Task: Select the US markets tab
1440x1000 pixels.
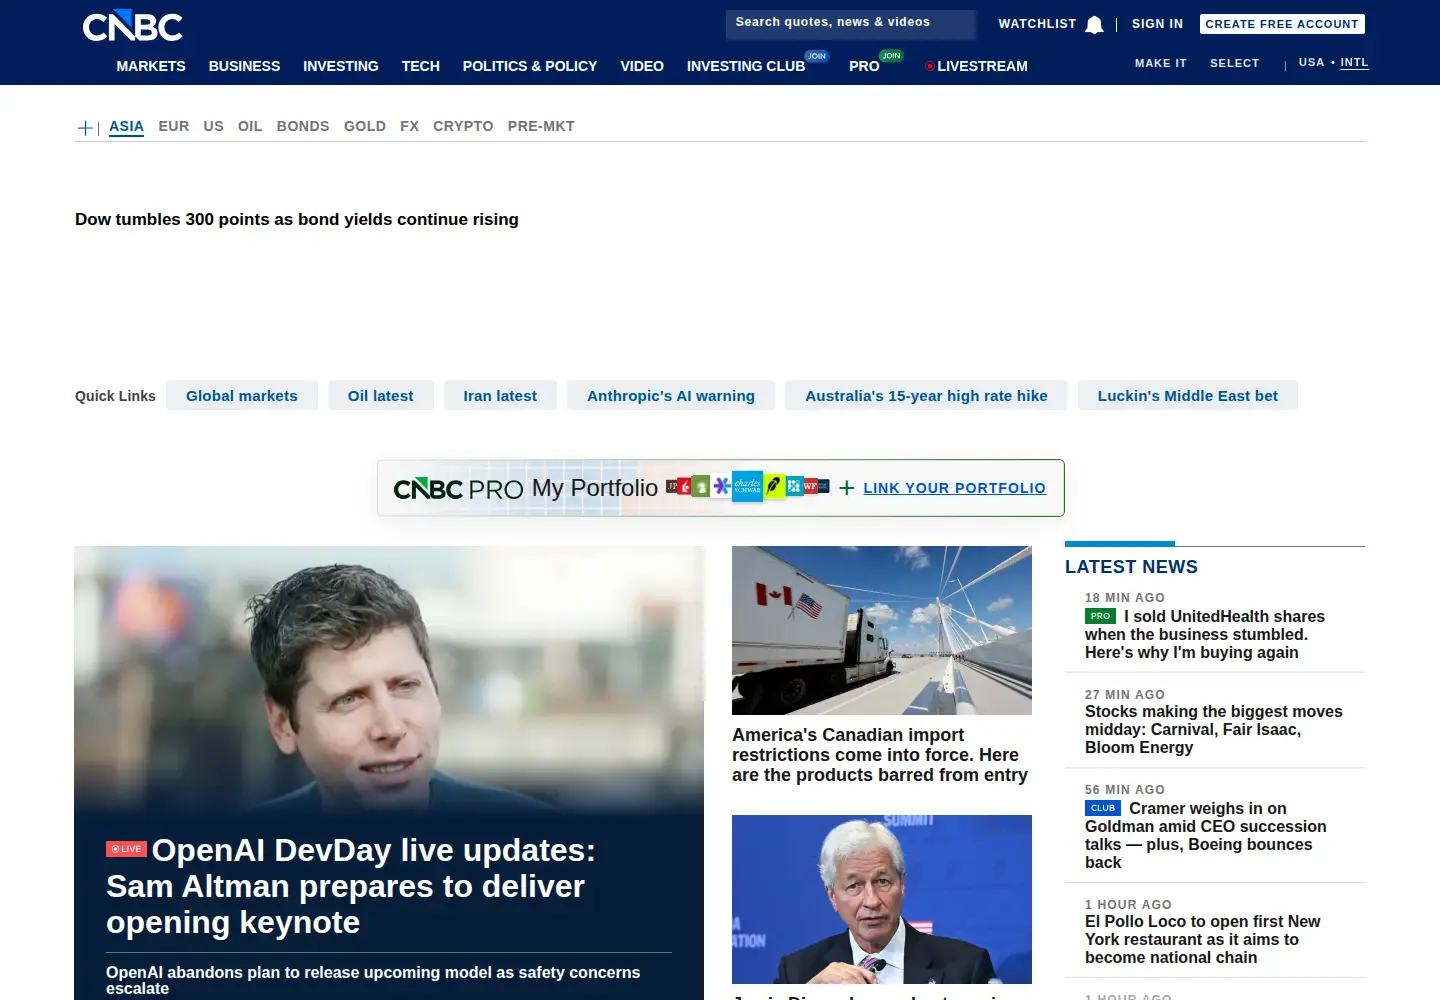Action: click(x=214, y=126)
